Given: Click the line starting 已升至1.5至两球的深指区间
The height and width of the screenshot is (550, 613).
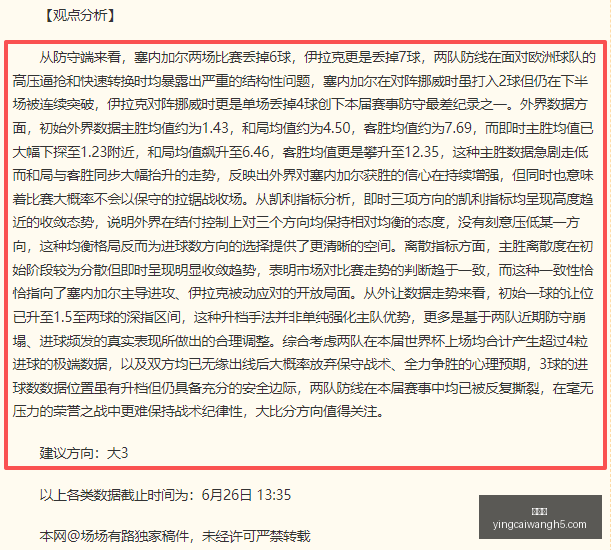Looking at the screenshot, I should click(299, 317).
